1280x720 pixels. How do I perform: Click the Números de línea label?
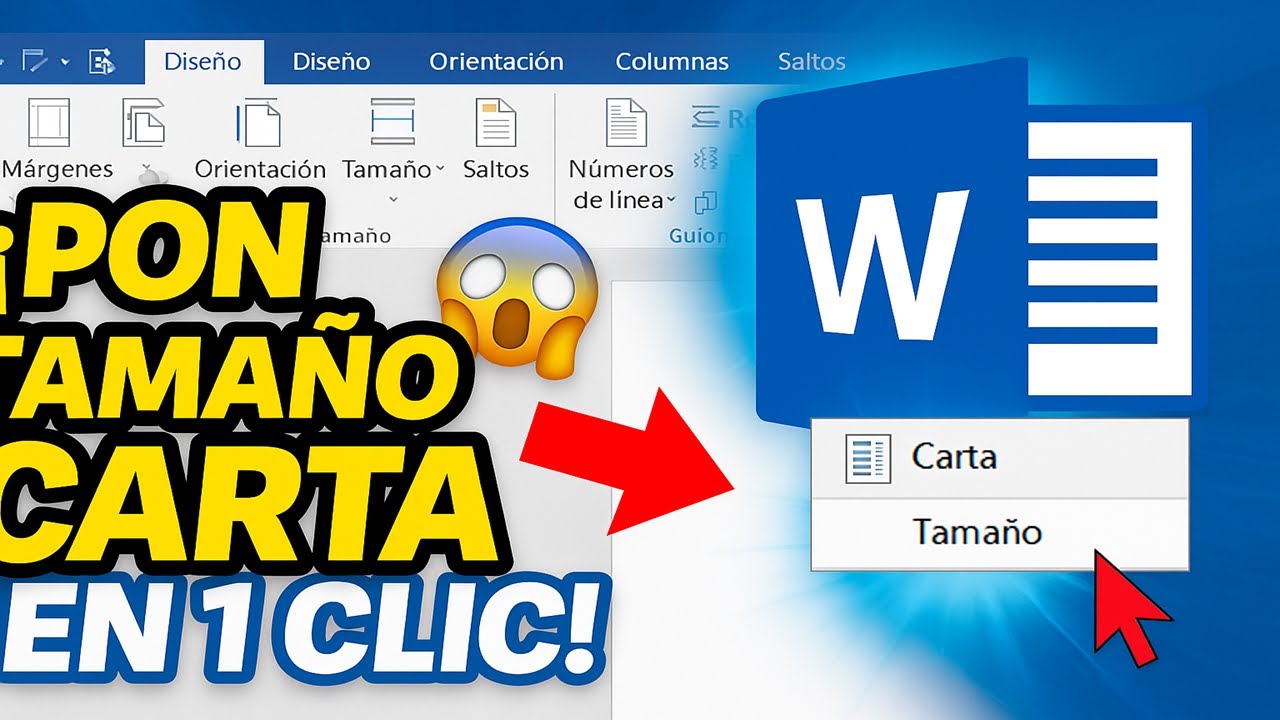coord(621,185)
